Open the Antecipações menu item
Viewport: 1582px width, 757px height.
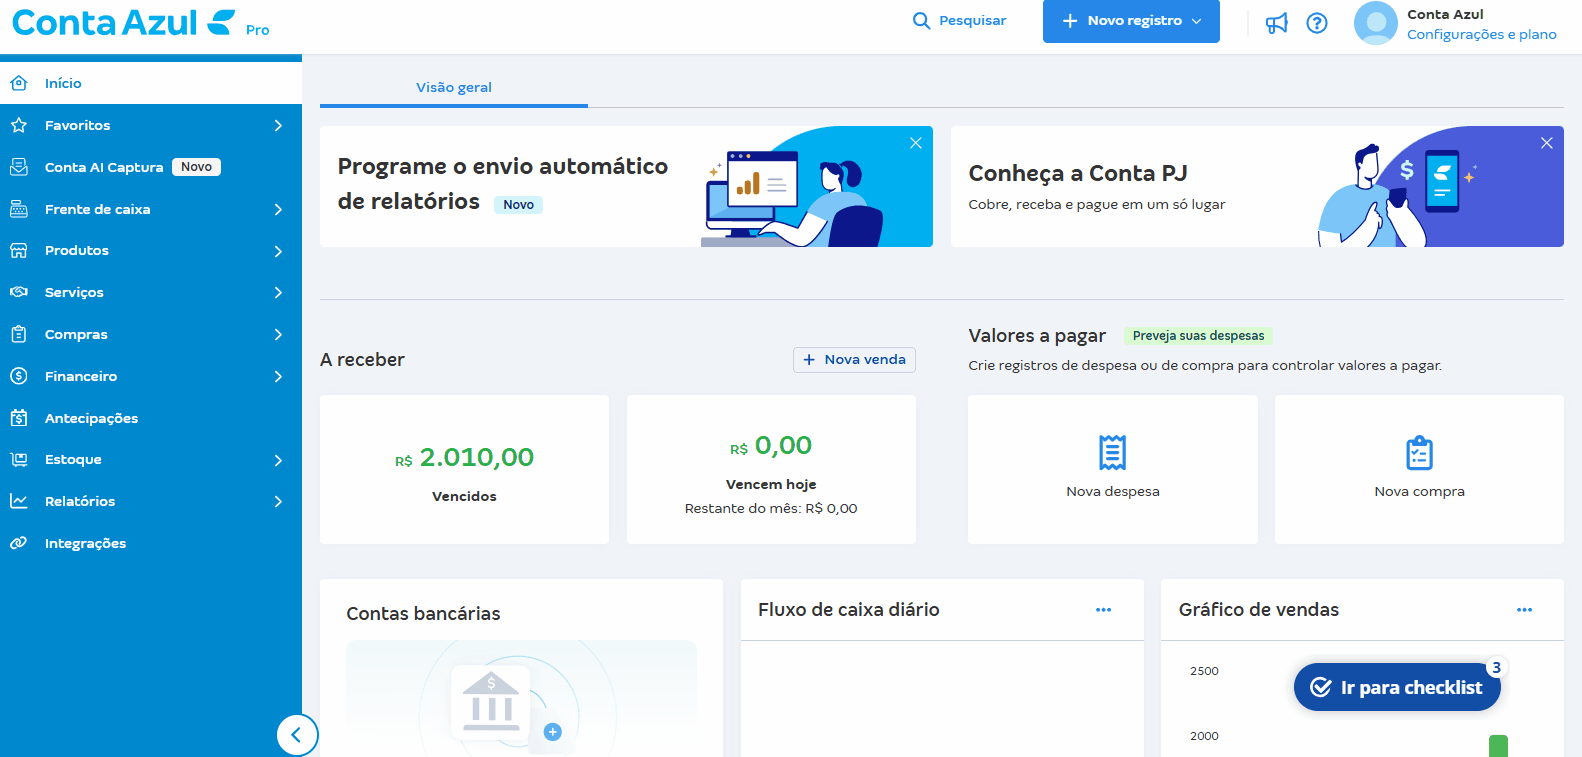pos(151,418)
